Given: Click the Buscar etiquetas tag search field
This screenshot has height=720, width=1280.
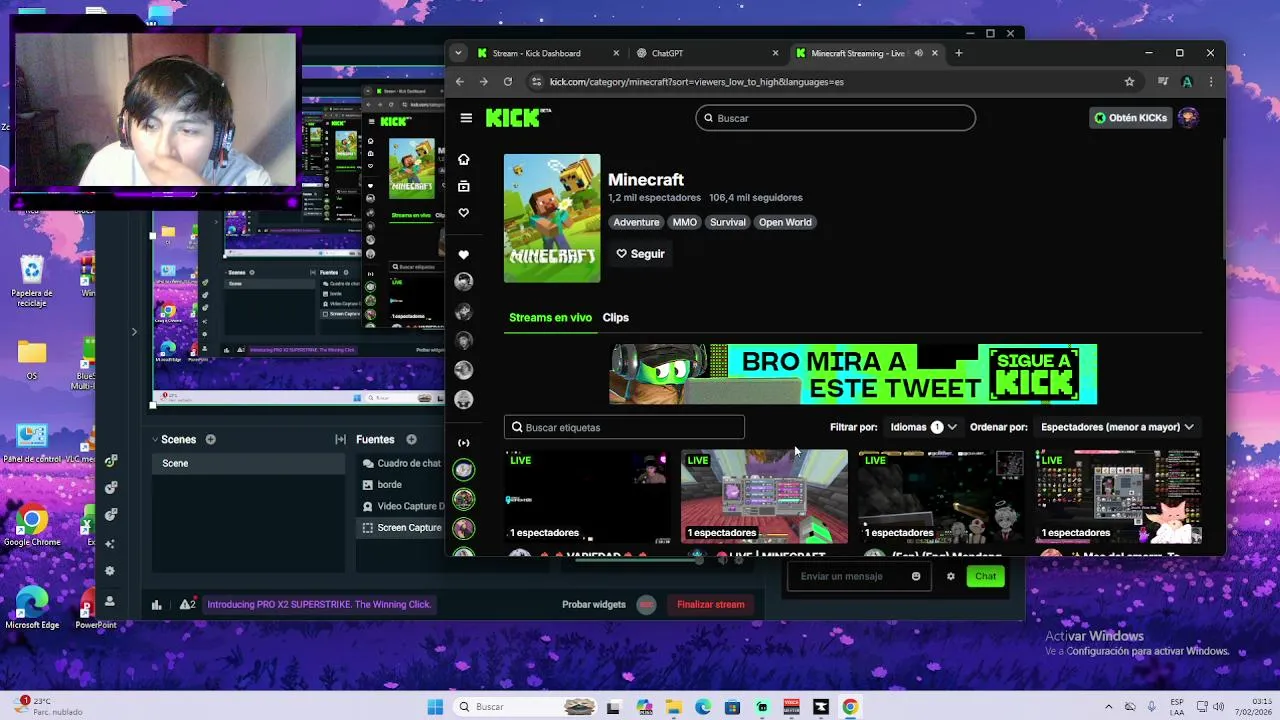Looking at the screenshot, I should tap(624, 427).
